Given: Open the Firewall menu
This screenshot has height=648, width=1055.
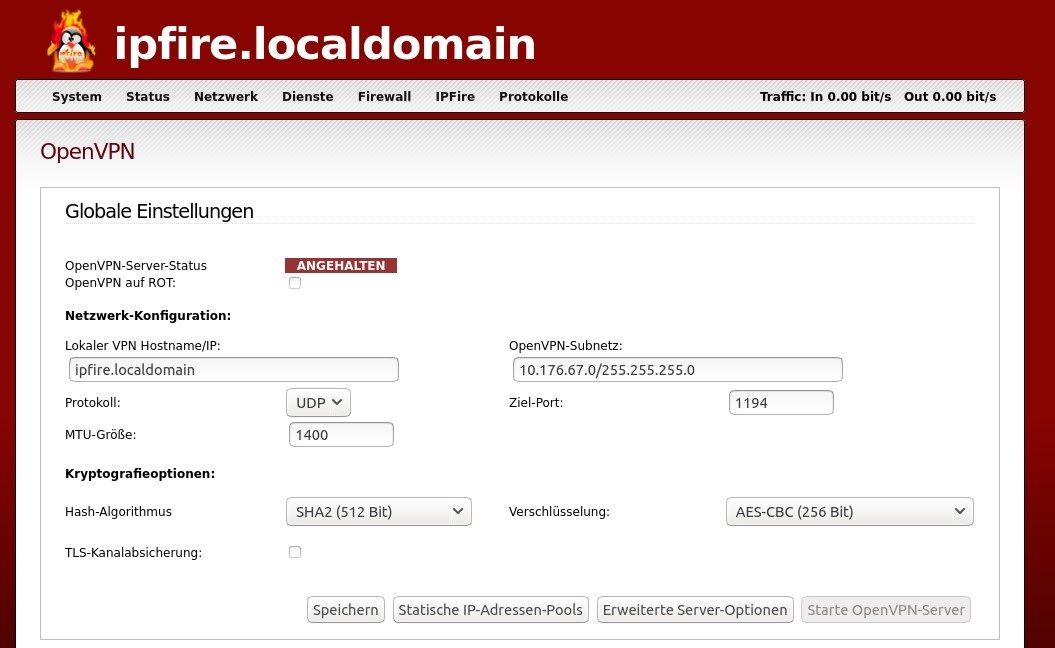Looking at the screenshot, I should [x=384, y=96].
